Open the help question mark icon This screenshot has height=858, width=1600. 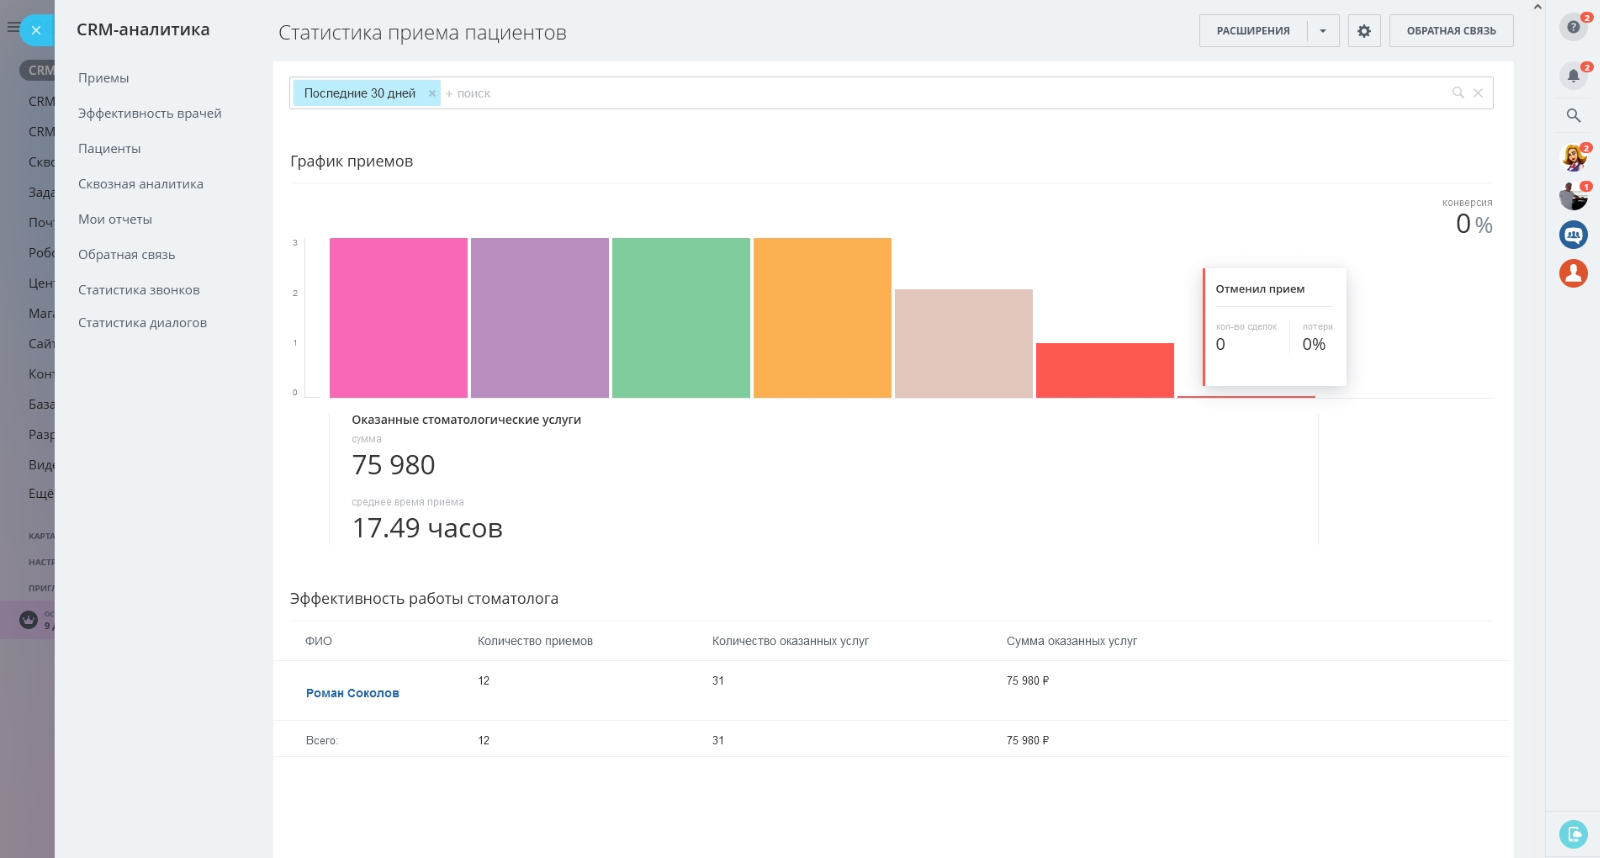pos(1573,27)
